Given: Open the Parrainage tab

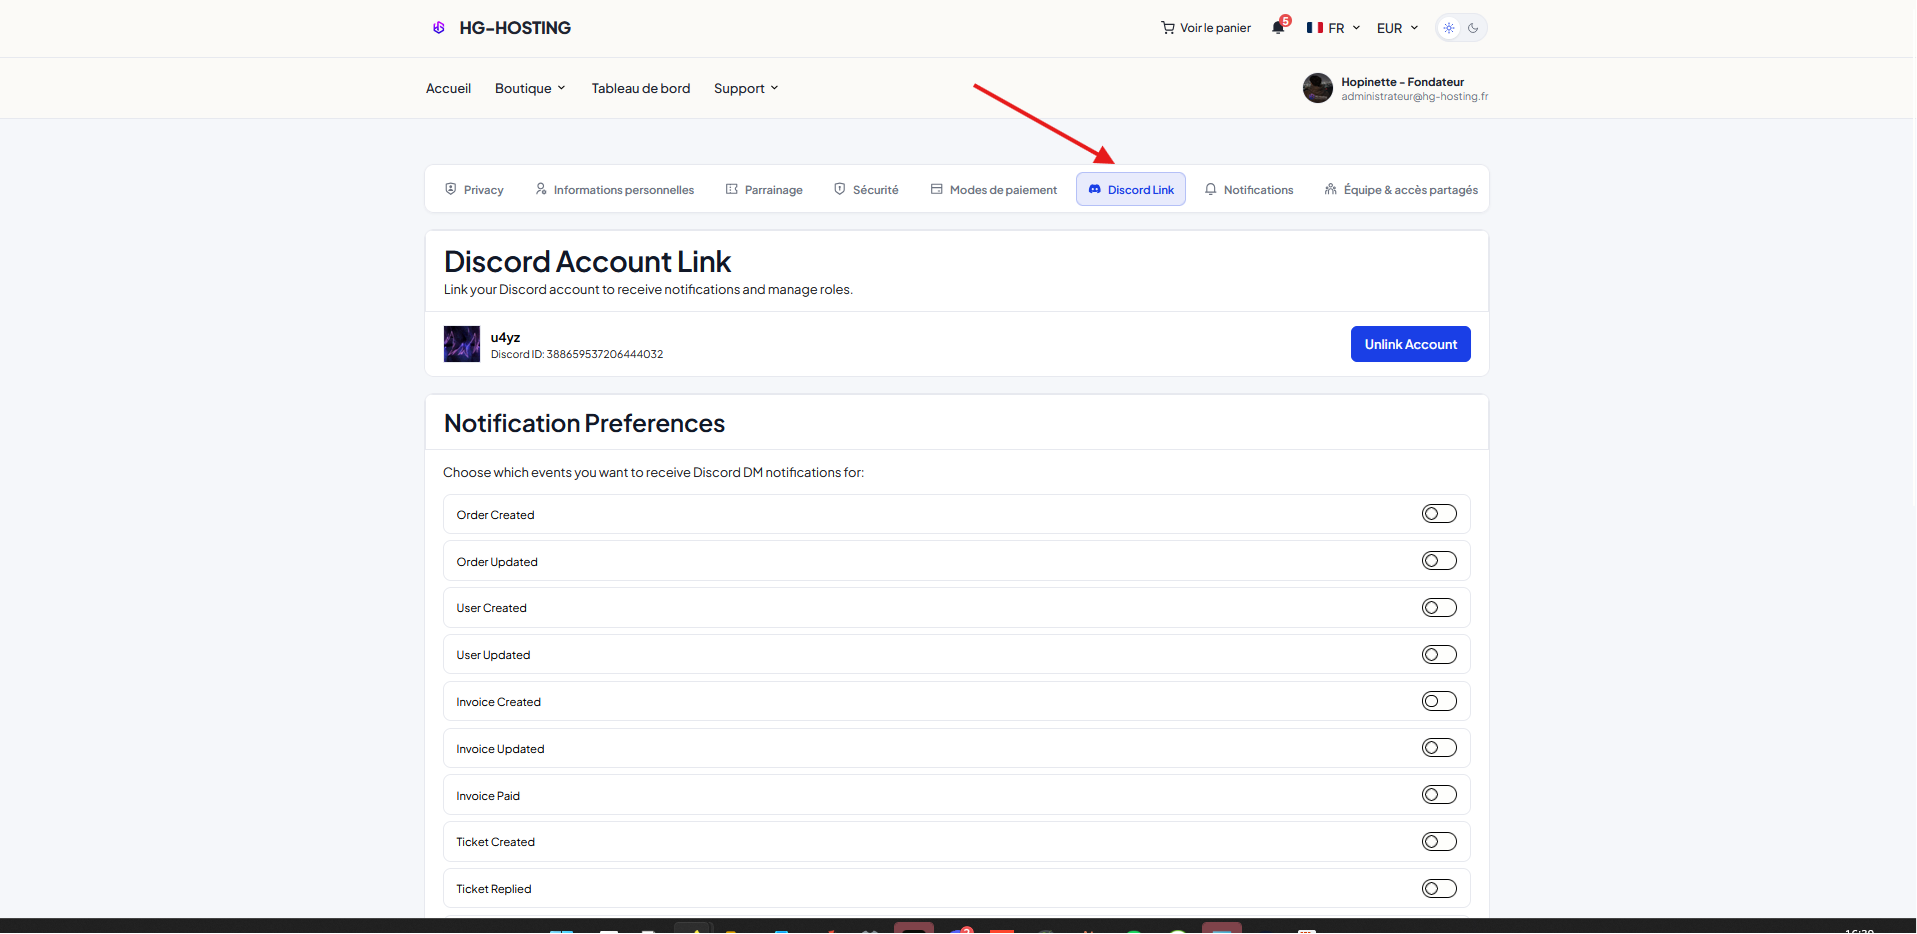Looking at the screenshot, I should coord(764,190).
